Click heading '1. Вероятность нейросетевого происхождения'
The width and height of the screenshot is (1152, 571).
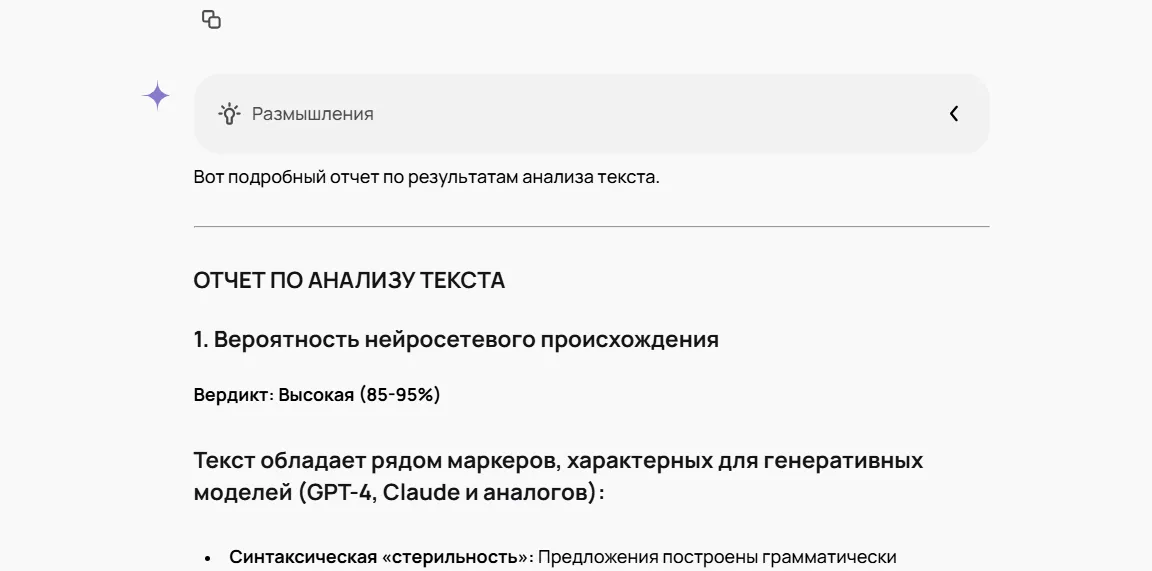click(456, 340)
